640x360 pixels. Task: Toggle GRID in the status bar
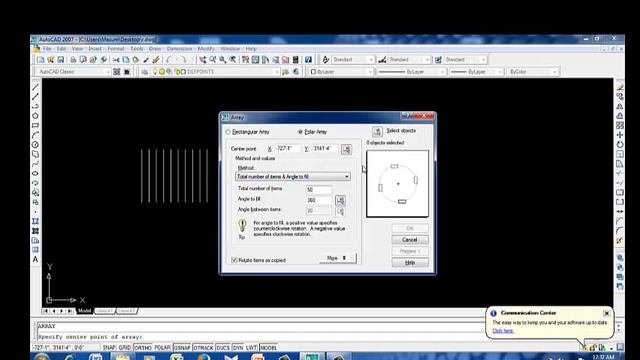pyautogui.click(x=124, y=348)
